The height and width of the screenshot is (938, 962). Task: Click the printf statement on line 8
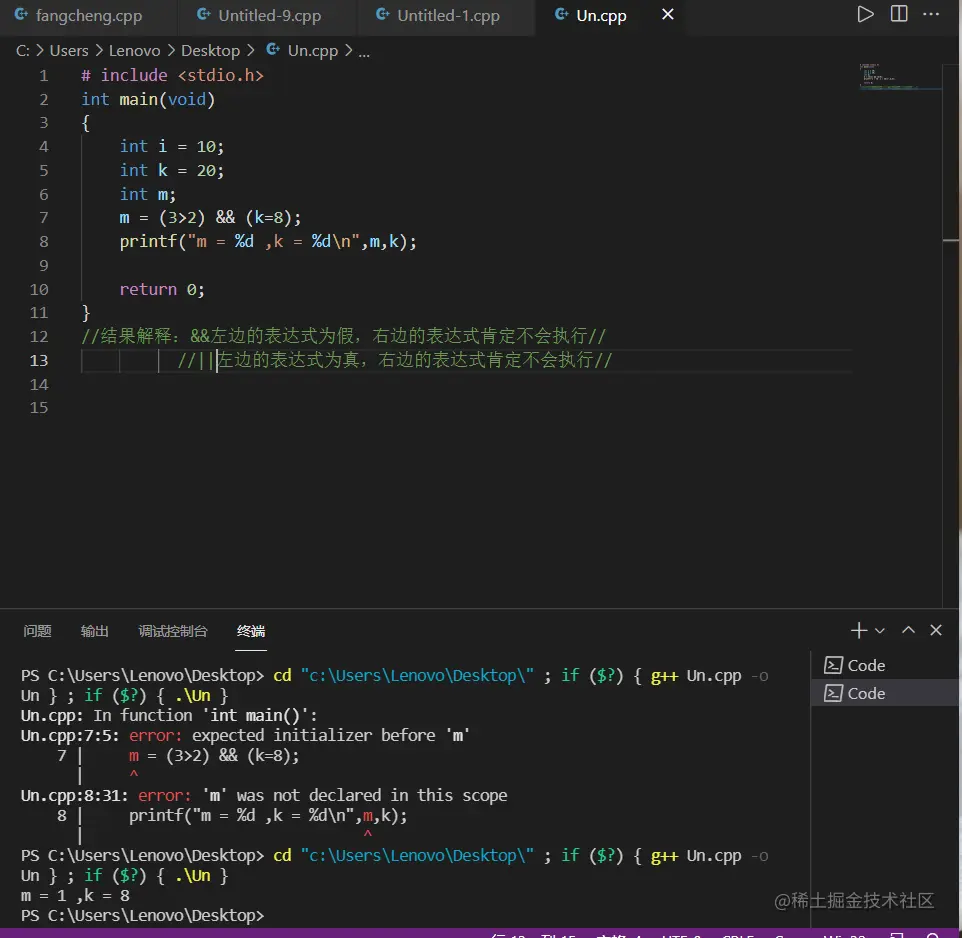click(x=268, y=242)
